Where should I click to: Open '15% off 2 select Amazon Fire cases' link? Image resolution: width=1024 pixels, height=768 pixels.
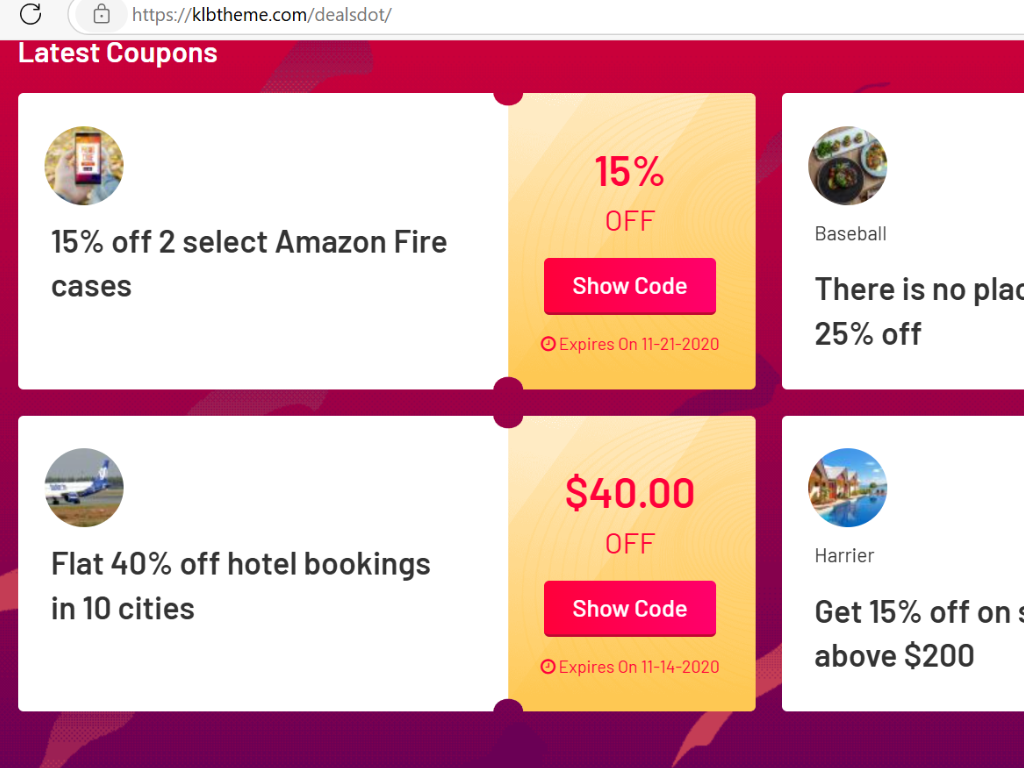pyautogui.click(x=249, y=264)
